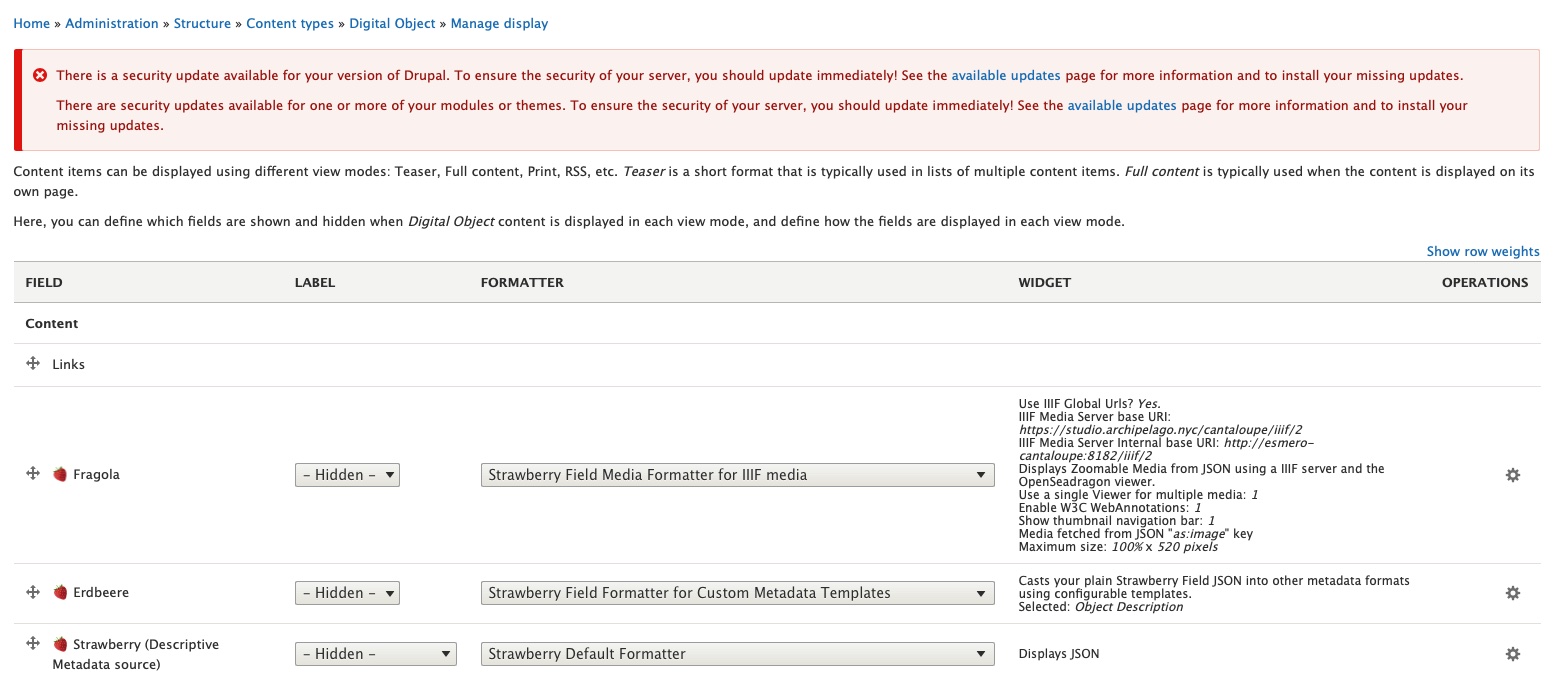Click the drag handle for Links row

(x=32, y=364)
